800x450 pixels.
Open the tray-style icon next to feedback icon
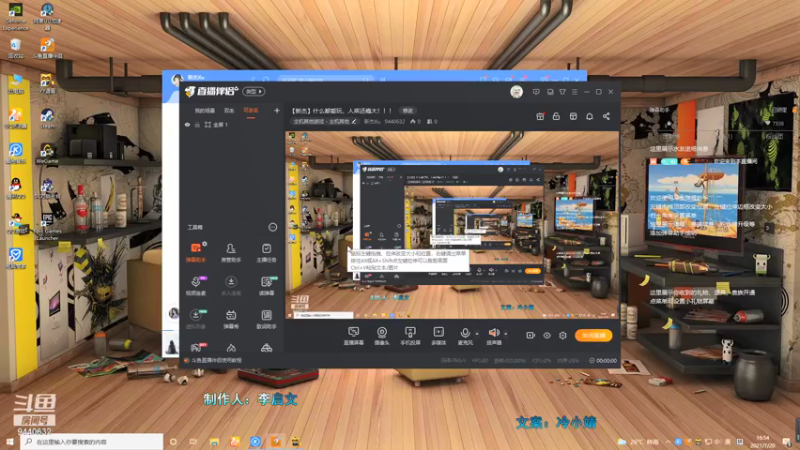click(550, 92)
